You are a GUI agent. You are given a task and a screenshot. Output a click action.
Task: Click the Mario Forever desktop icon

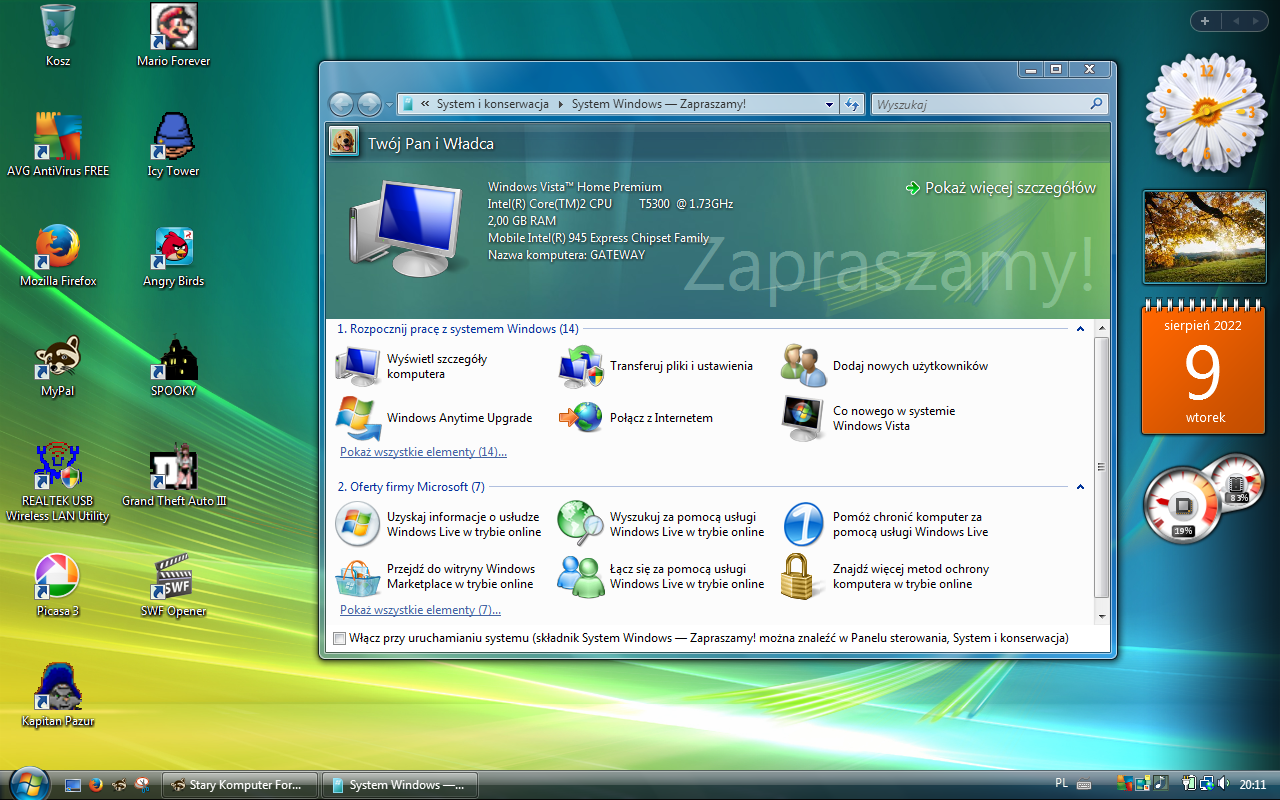click(x=174, y=27)
